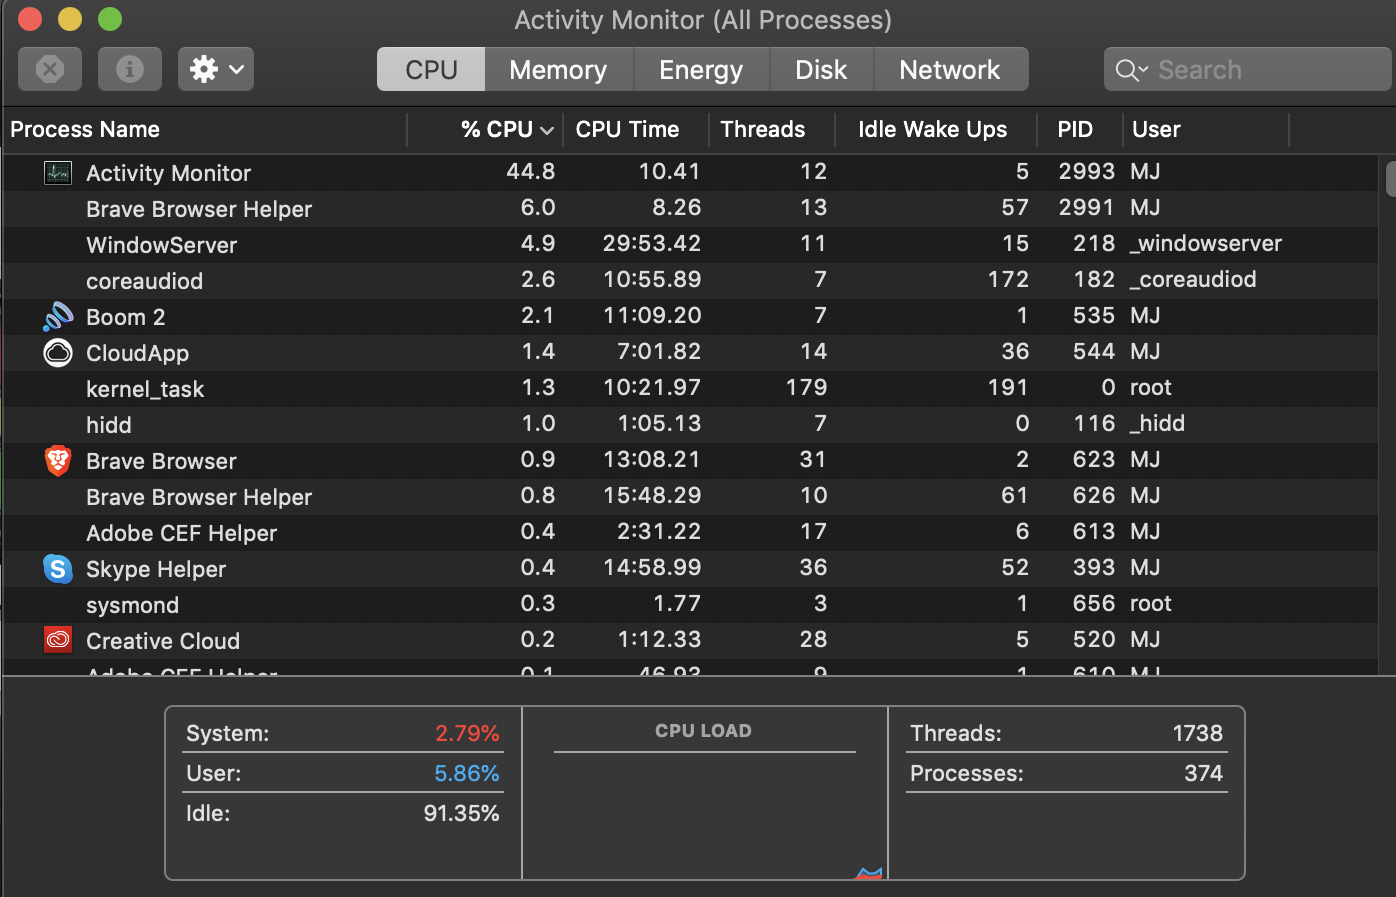Click the Idle 91.35% value
The height and width of the screenshot is (897, 1396).
point(461,813)
